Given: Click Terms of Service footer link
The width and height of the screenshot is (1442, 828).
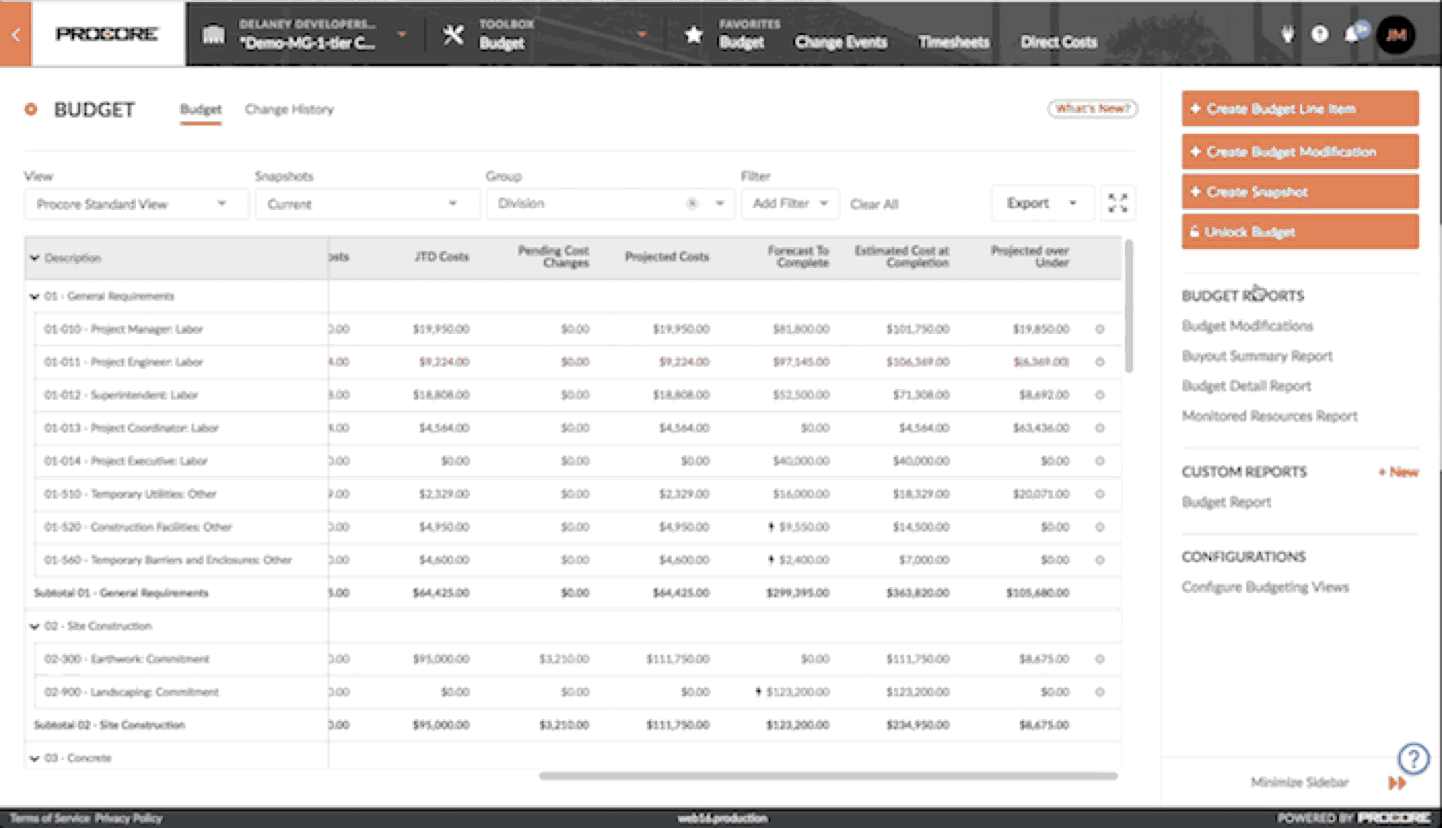Looking at the screenshot, I should [x=49, y=818].
